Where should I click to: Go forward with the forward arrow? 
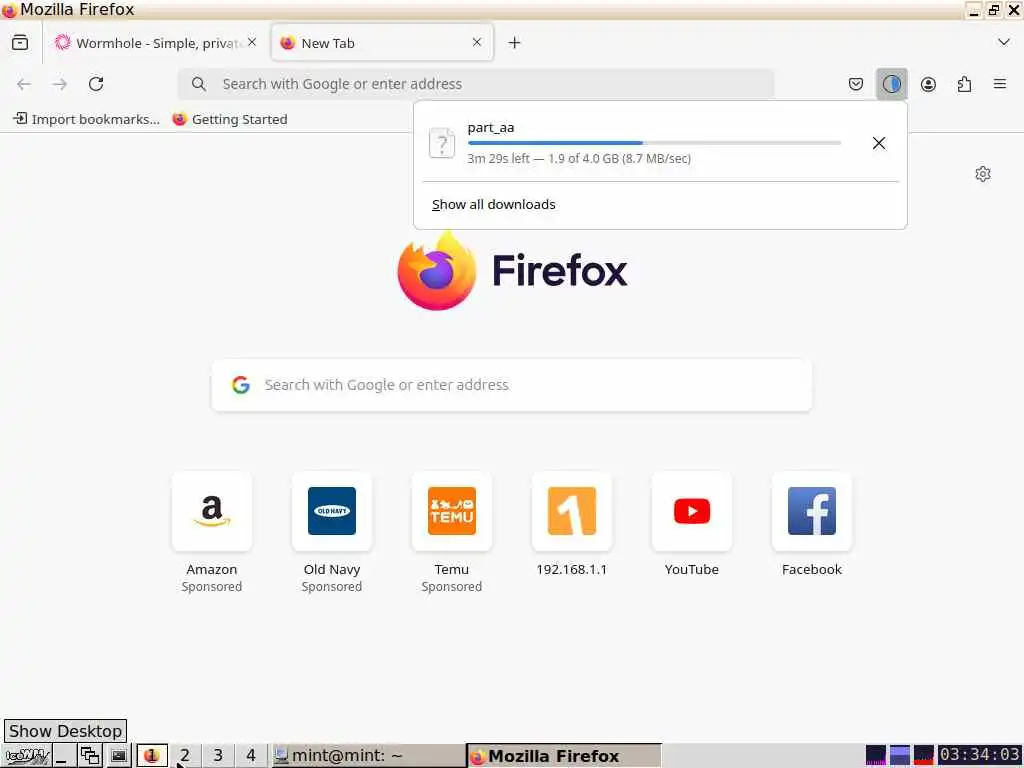point(60,84)
